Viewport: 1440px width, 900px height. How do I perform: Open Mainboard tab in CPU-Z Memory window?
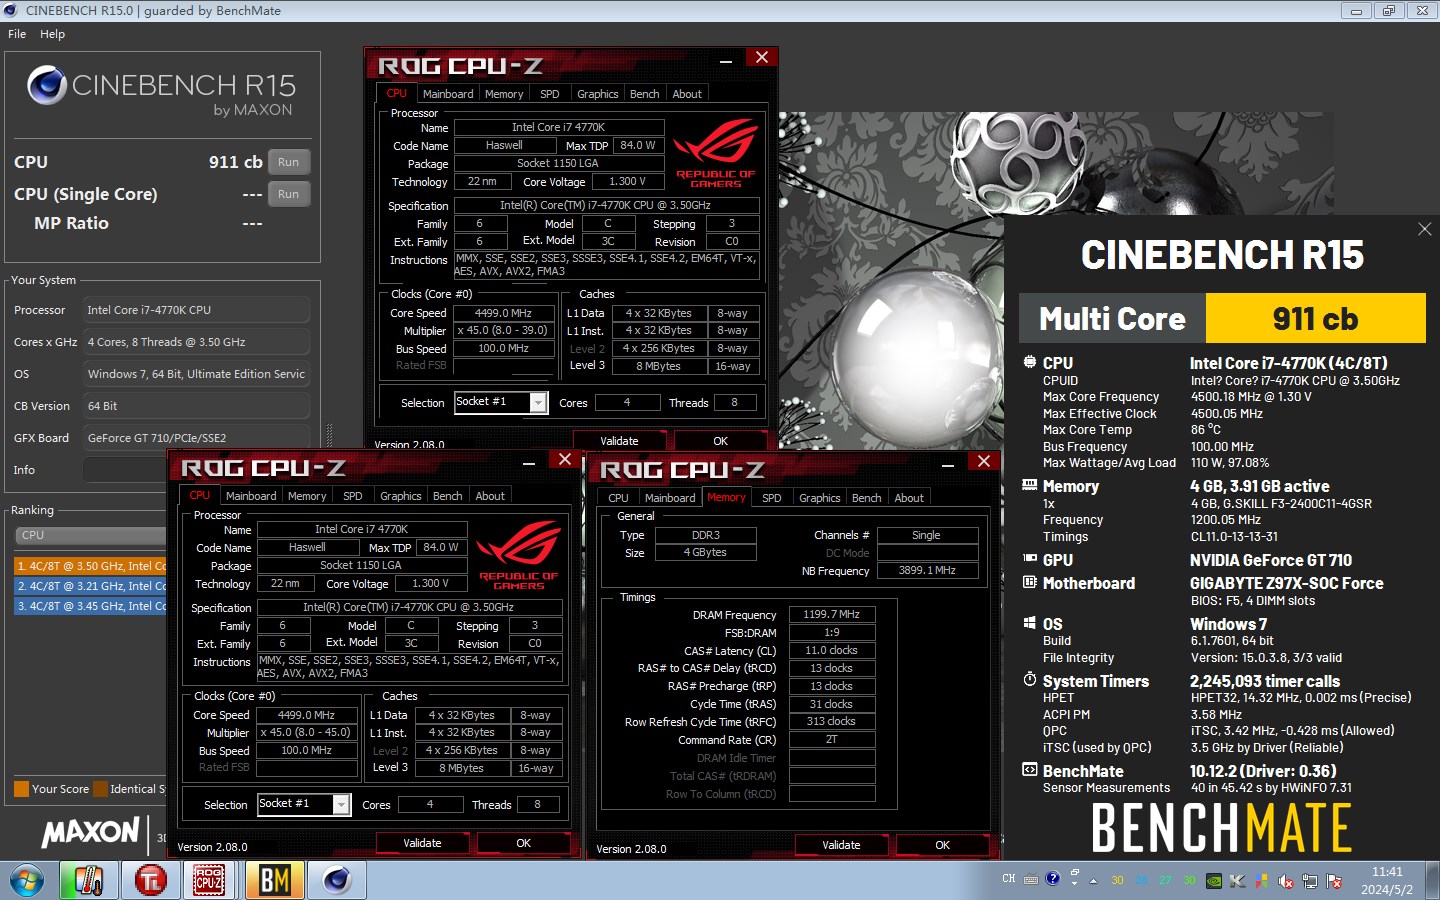point(670,498)
